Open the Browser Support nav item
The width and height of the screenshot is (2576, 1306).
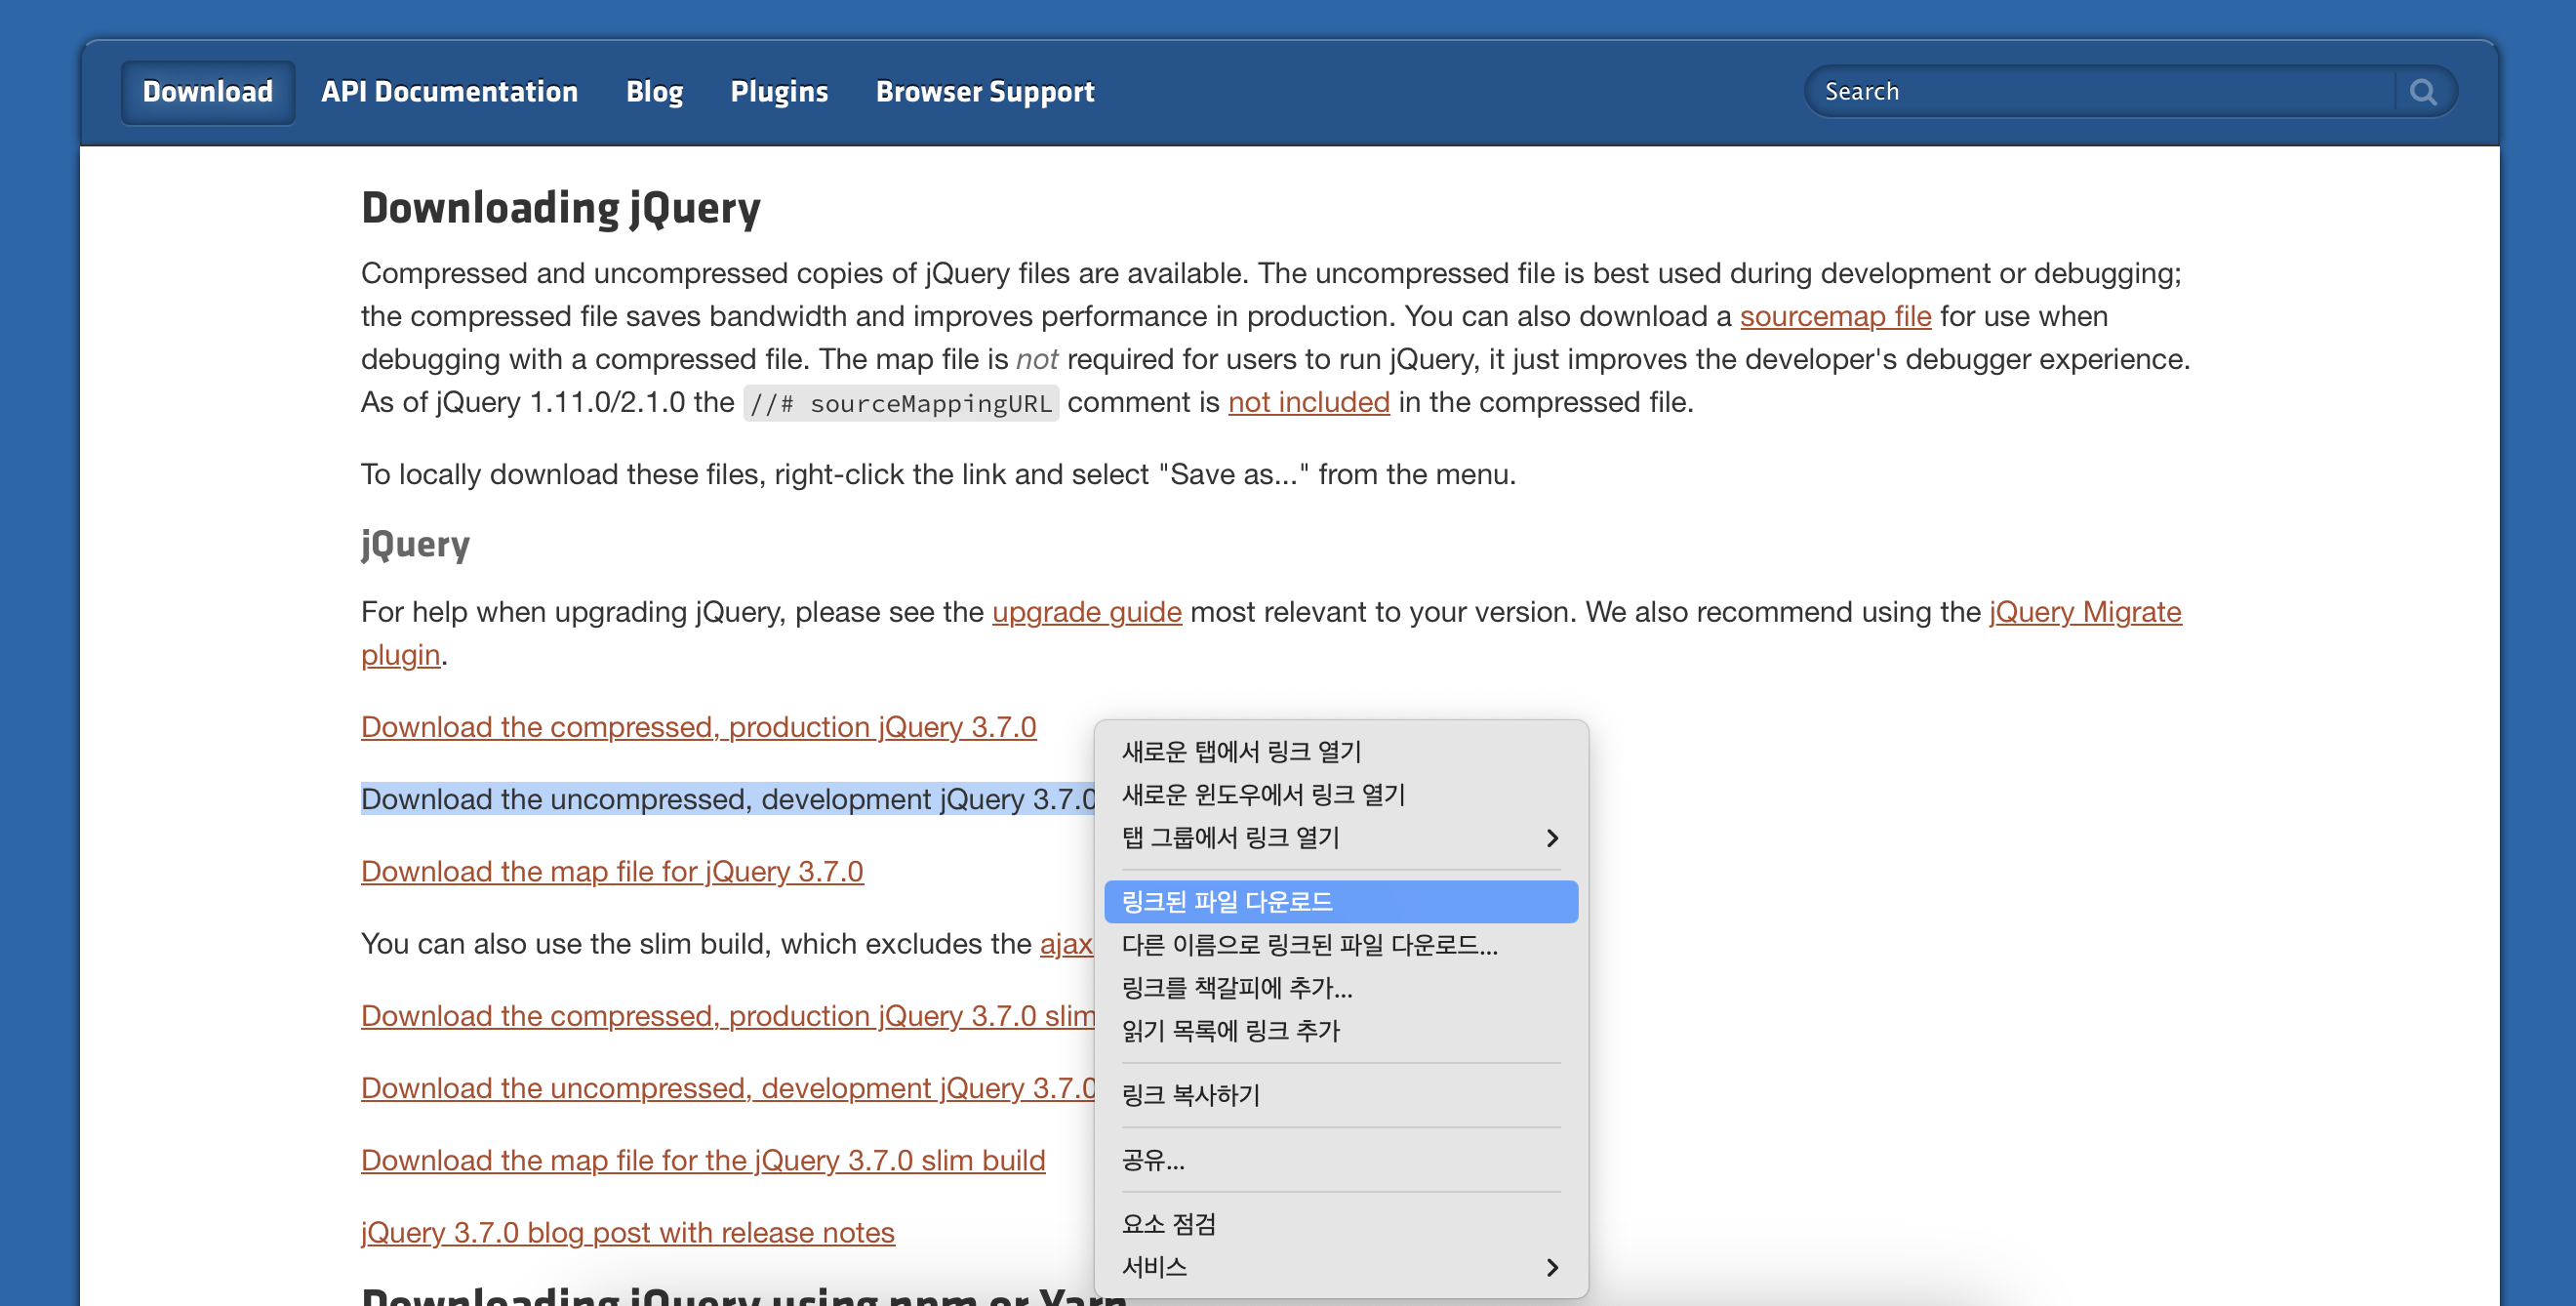[x=984, y=92]
